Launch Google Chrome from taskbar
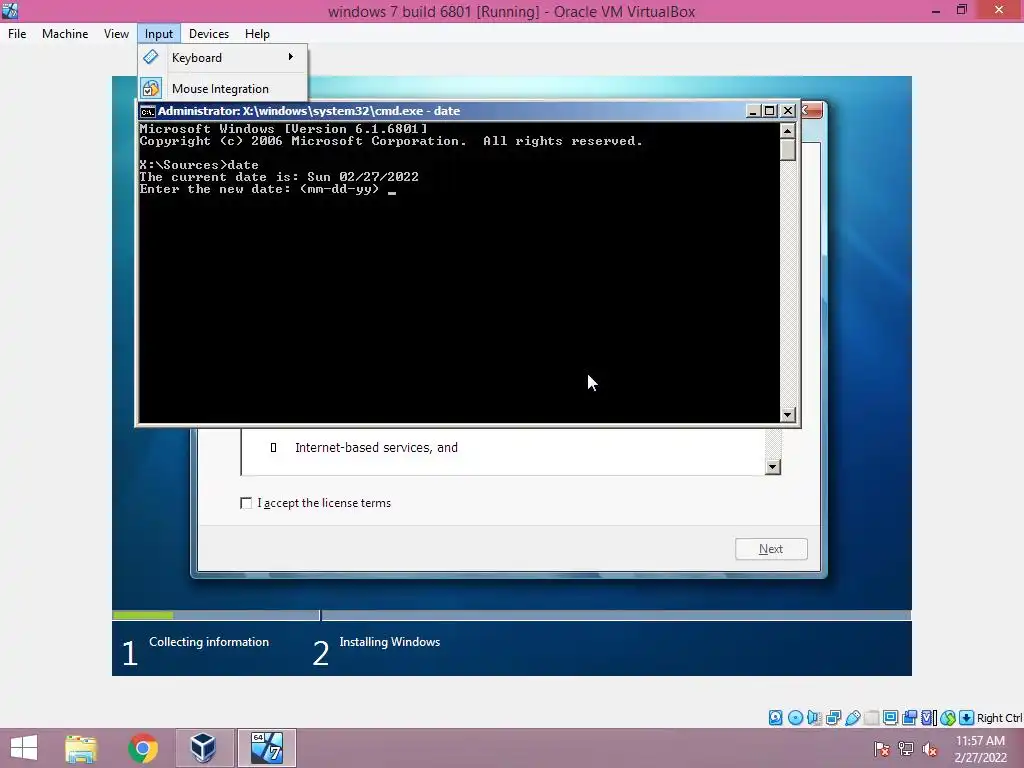 143,748
